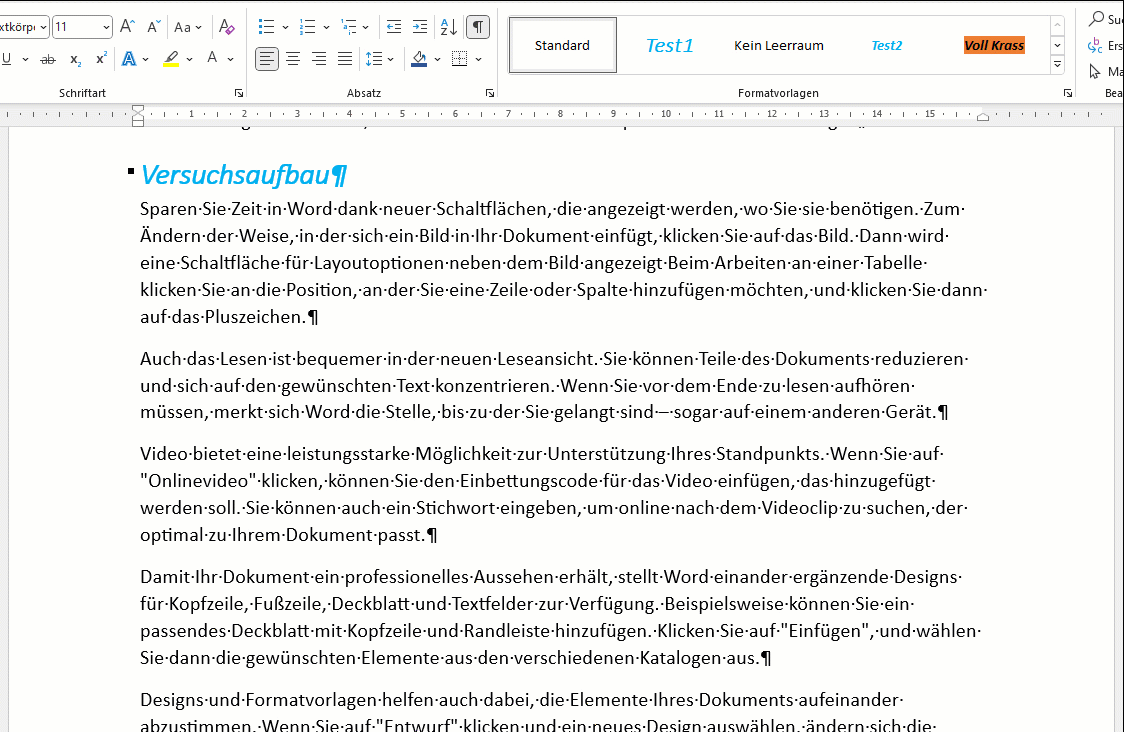Toggle superscript formatting
Screen dimensions: 1124x732
tap(101, 60)
